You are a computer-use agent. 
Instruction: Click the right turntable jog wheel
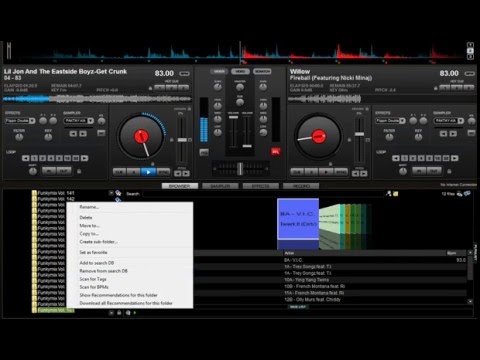pyautogui.click(x=319, y=137)
